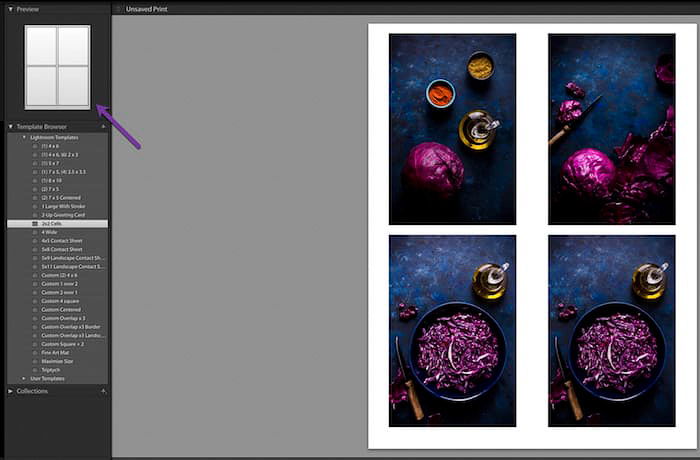Choose the Fine Art Mat template
700x460 pixels.
[x=56, y=352]
